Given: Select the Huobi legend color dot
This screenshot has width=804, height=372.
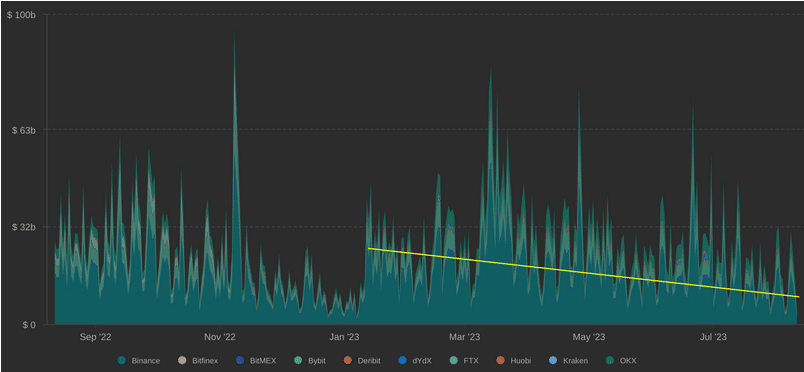Looking at the screenshot, I should click(500, 361).
